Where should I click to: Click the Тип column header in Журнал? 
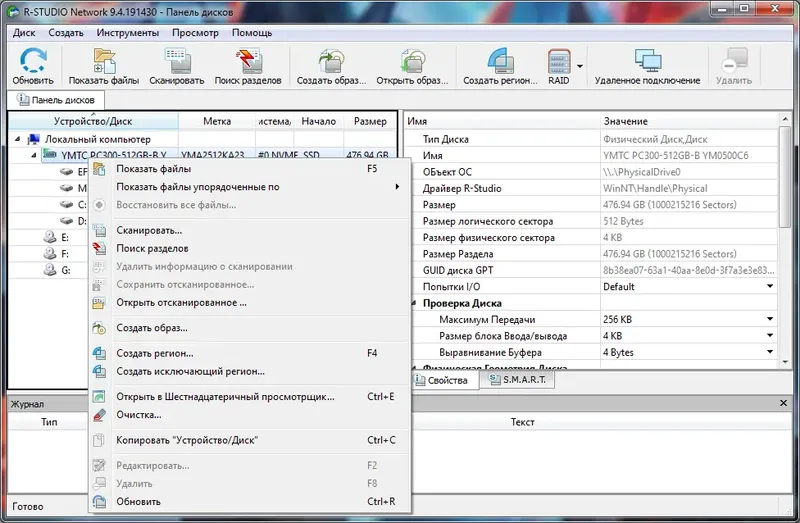pos(49,422)
